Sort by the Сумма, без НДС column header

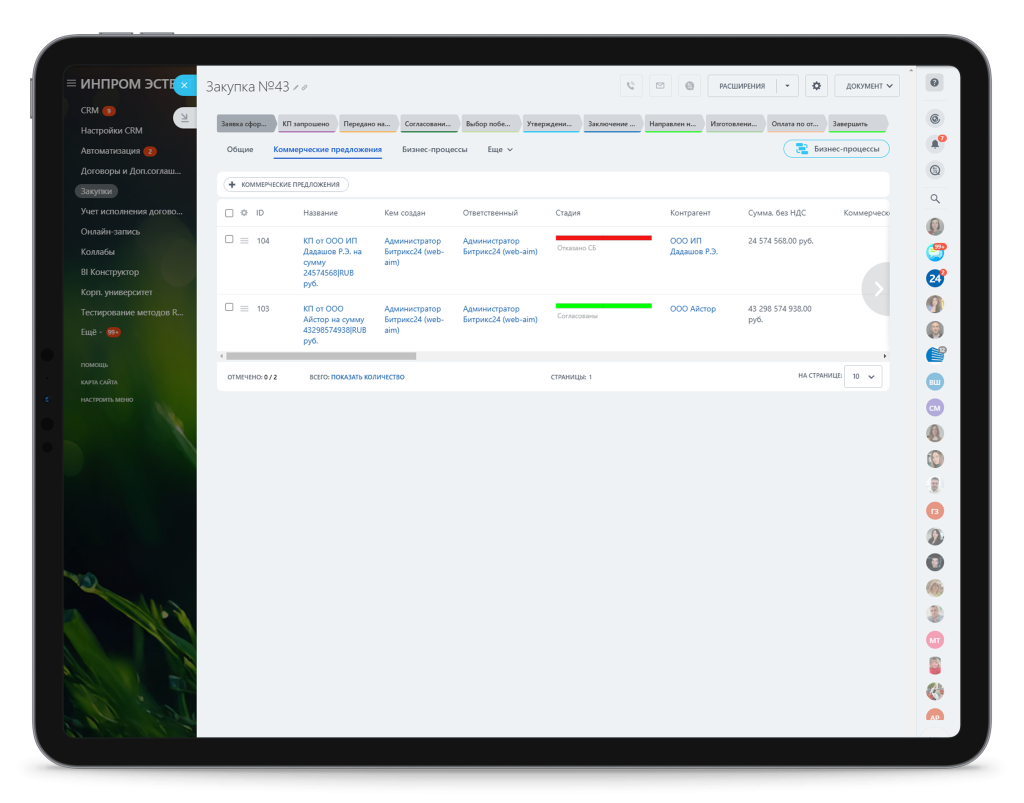click(x=776, y=213)
